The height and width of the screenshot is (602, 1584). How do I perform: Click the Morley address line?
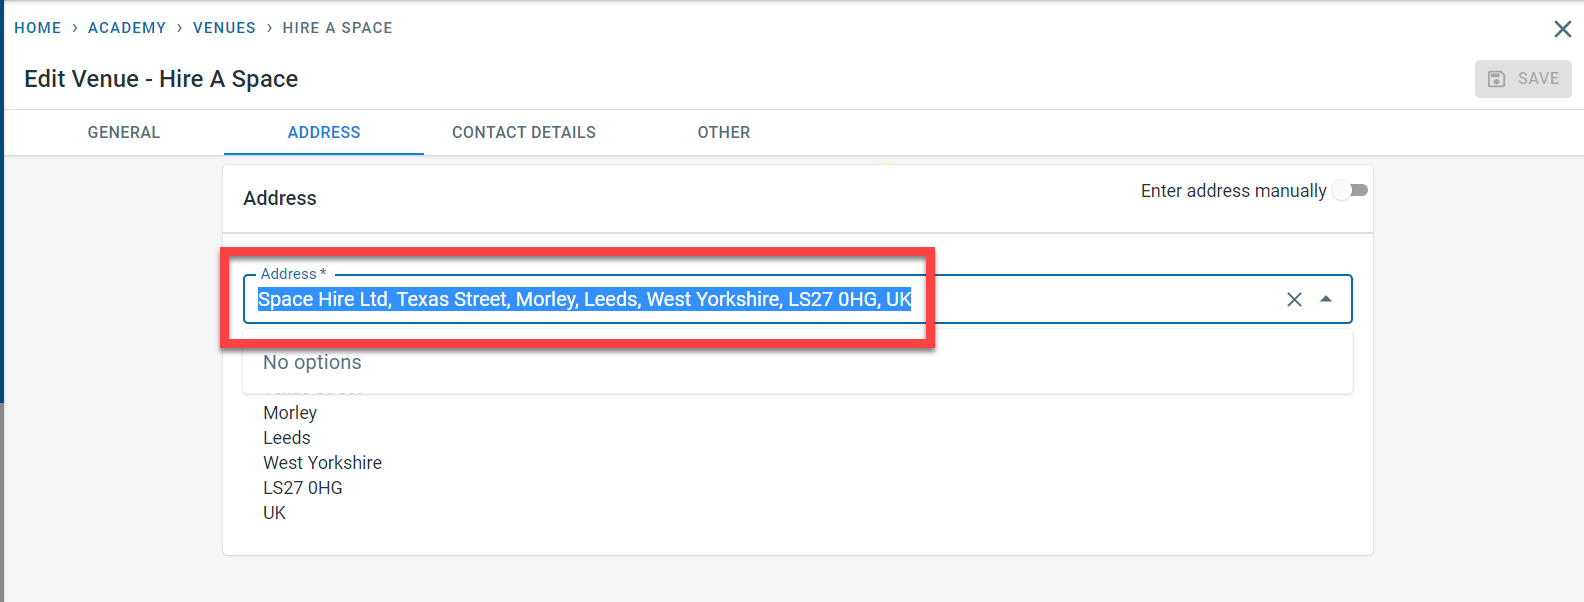point(290,413)
